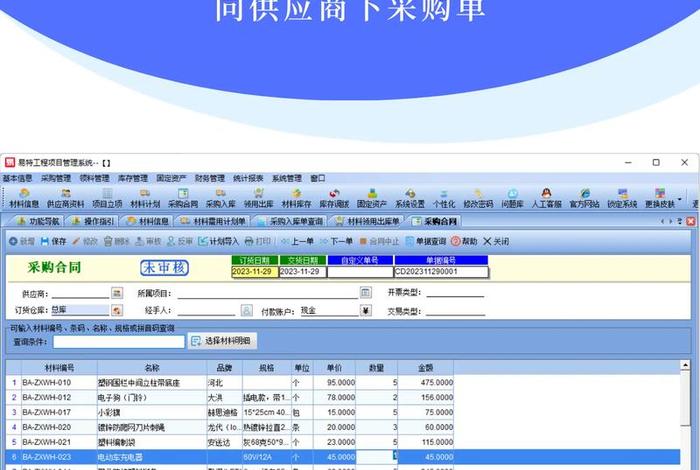This screenshot has width=700, height=470.
Task: Click the 金额 cell 475.0000
Action: pos(425,383)
